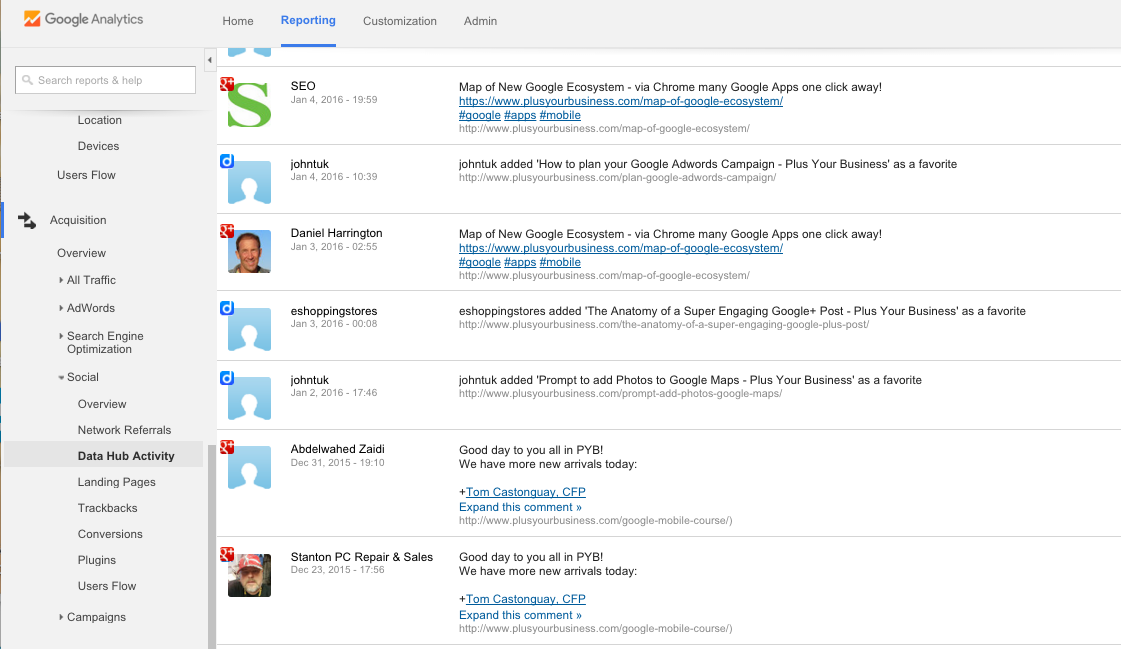Open Tom Castonguay link in Abdelwahed post

(525, 492)
